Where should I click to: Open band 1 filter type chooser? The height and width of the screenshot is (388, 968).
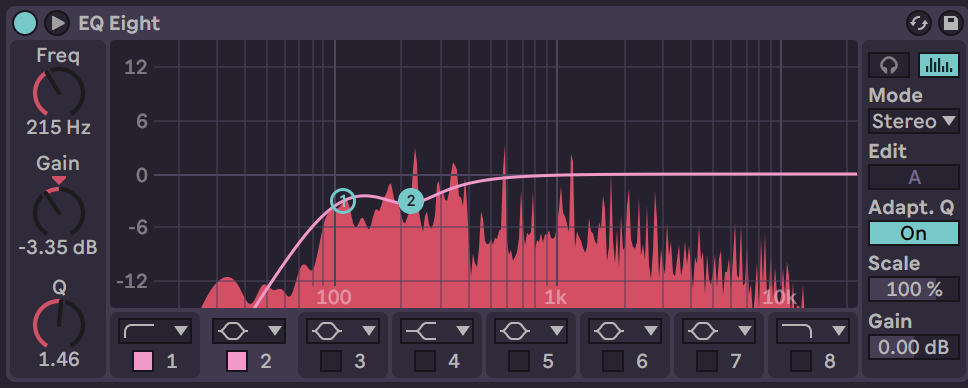(155, 331)
